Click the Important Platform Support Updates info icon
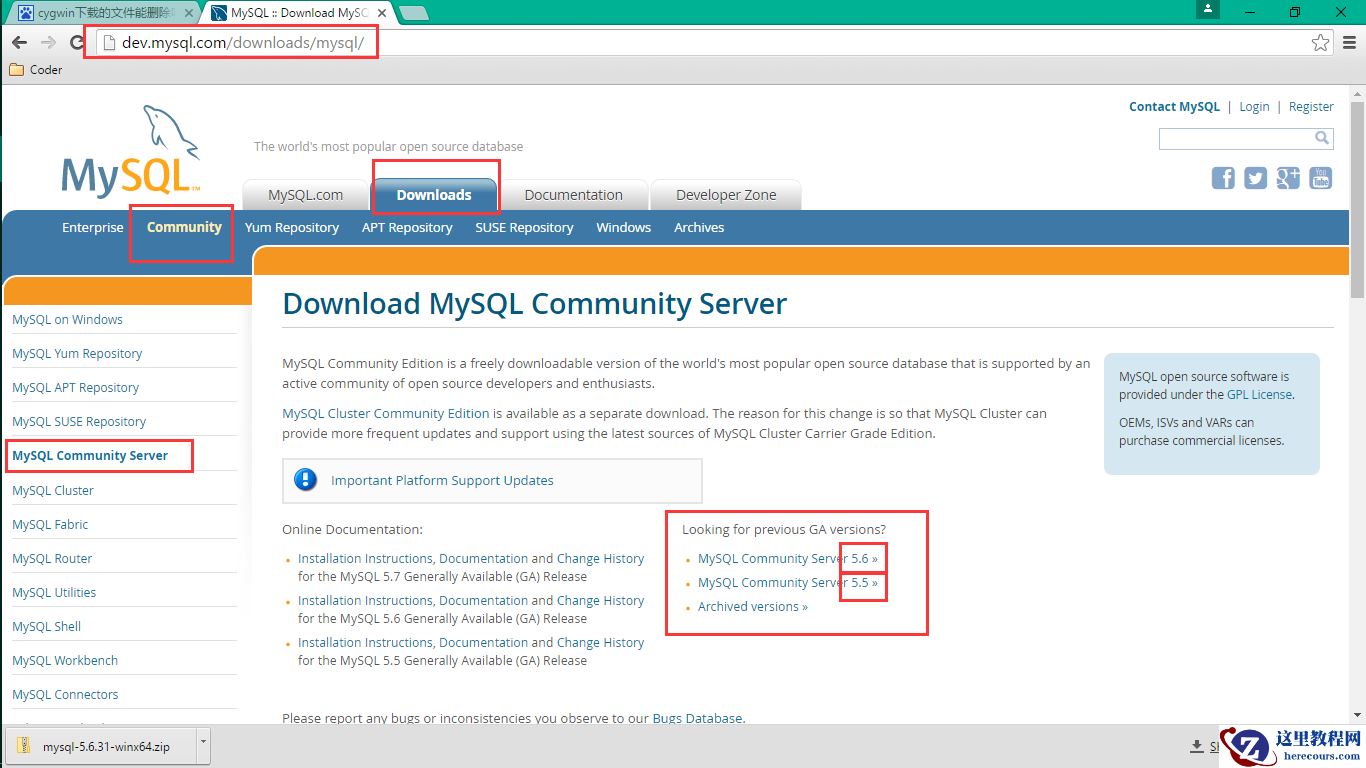The image size is (1366, 768). [305, 480]
